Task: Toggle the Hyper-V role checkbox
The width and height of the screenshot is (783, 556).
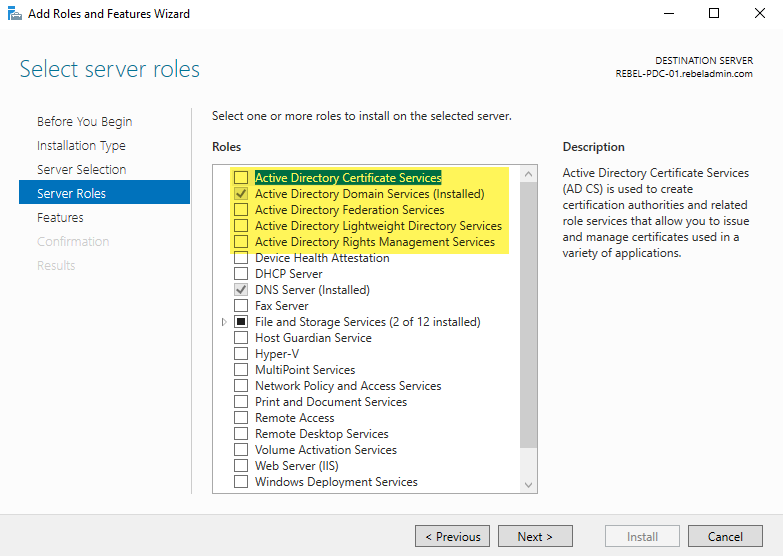Action: pyautogui.click(x=241, y=354)
